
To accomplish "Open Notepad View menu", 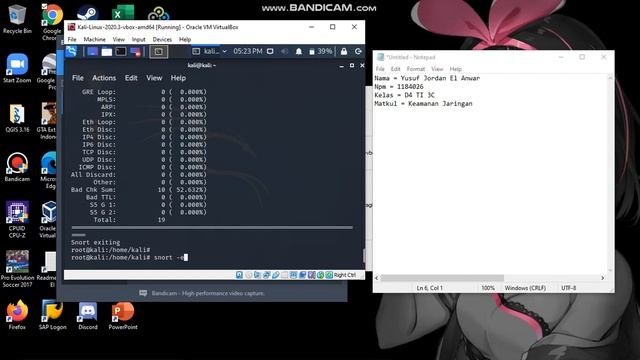I will click(x=437, y=69).
